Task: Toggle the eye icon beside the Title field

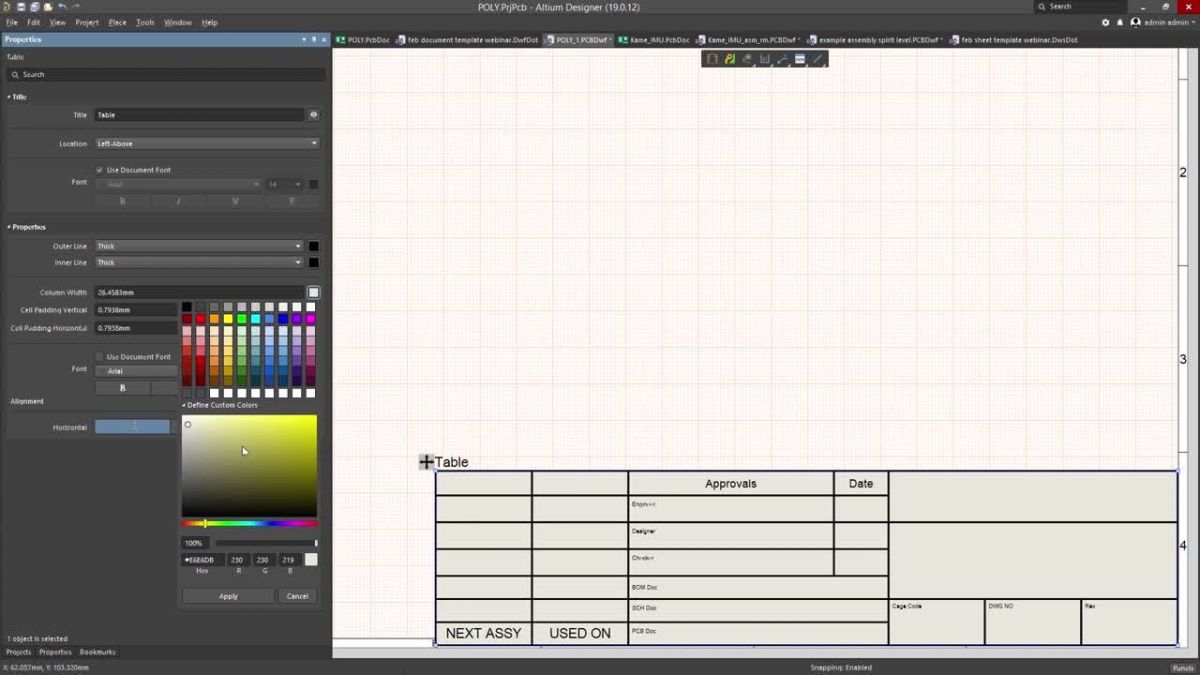Action: [313, 114]
